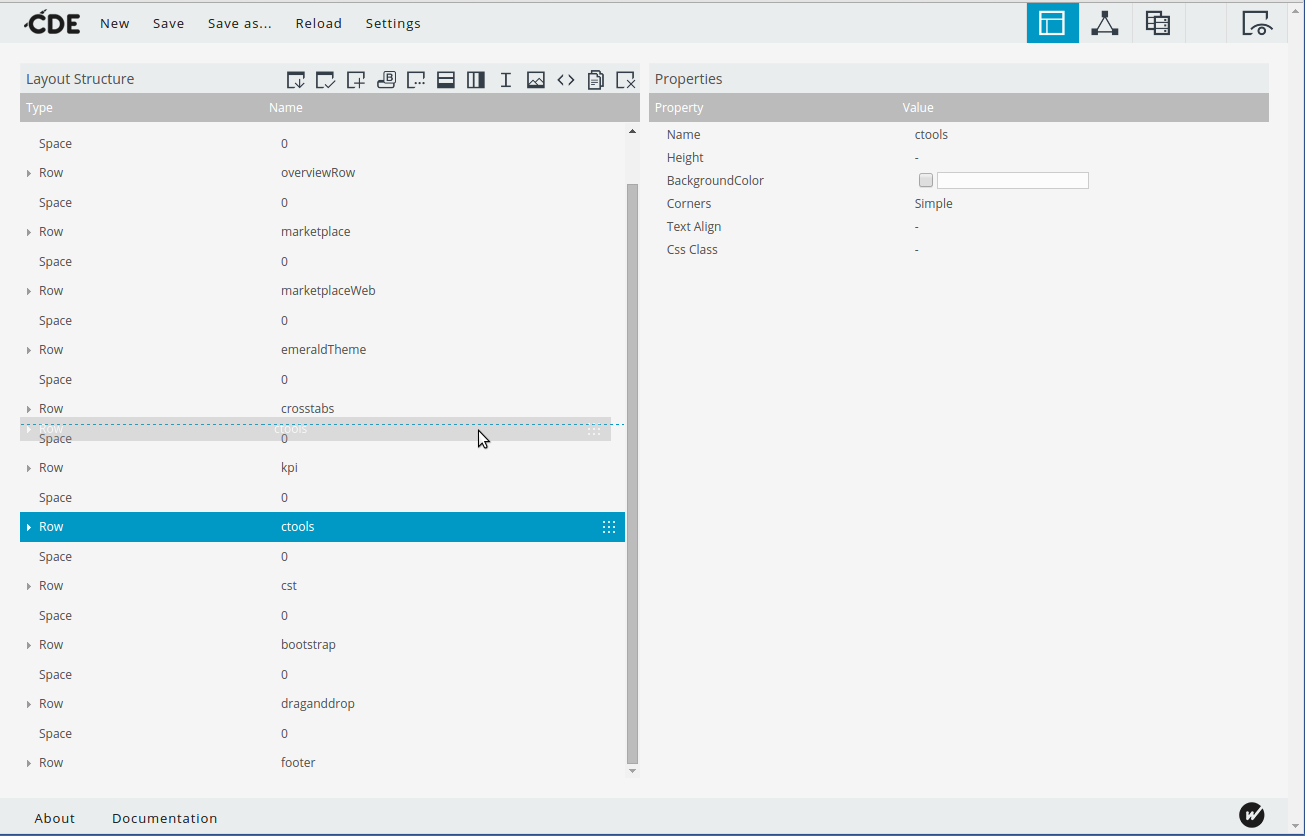Duplicate the selected layout element
Viewport: 1305px width, 836px height.
[596, 79]
